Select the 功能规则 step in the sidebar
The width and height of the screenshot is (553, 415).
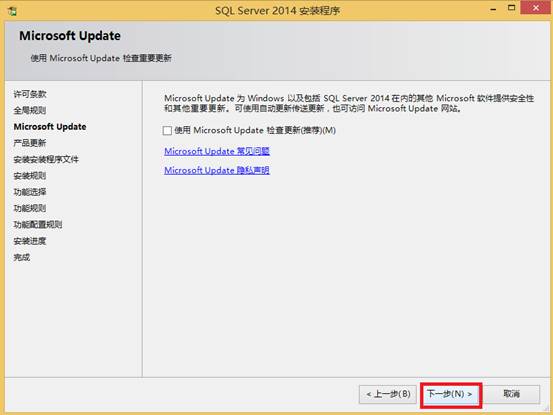coord(30,208)
